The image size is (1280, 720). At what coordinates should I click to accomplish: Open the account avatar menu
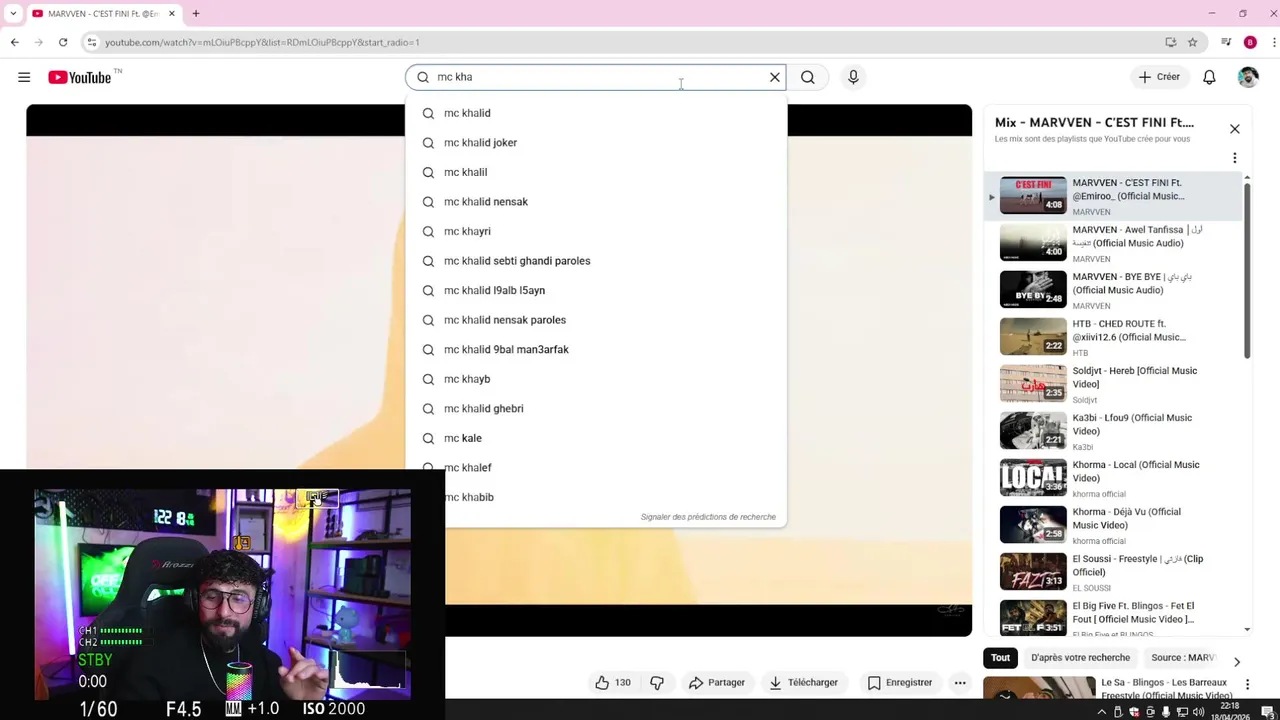tap(1248, 77)
